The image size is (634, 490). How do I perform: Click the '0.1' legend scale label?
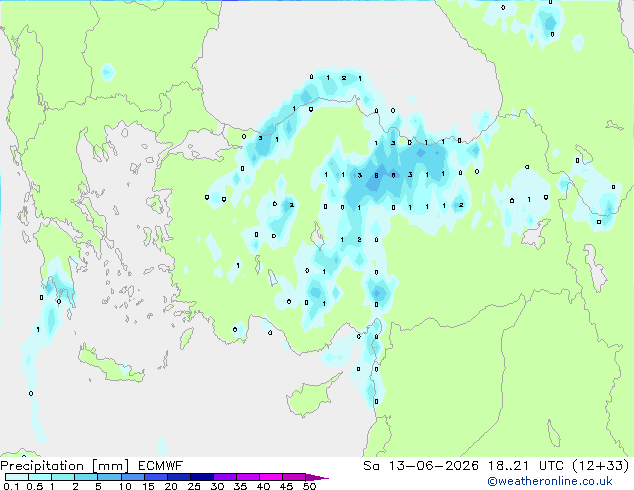[11, 486]
